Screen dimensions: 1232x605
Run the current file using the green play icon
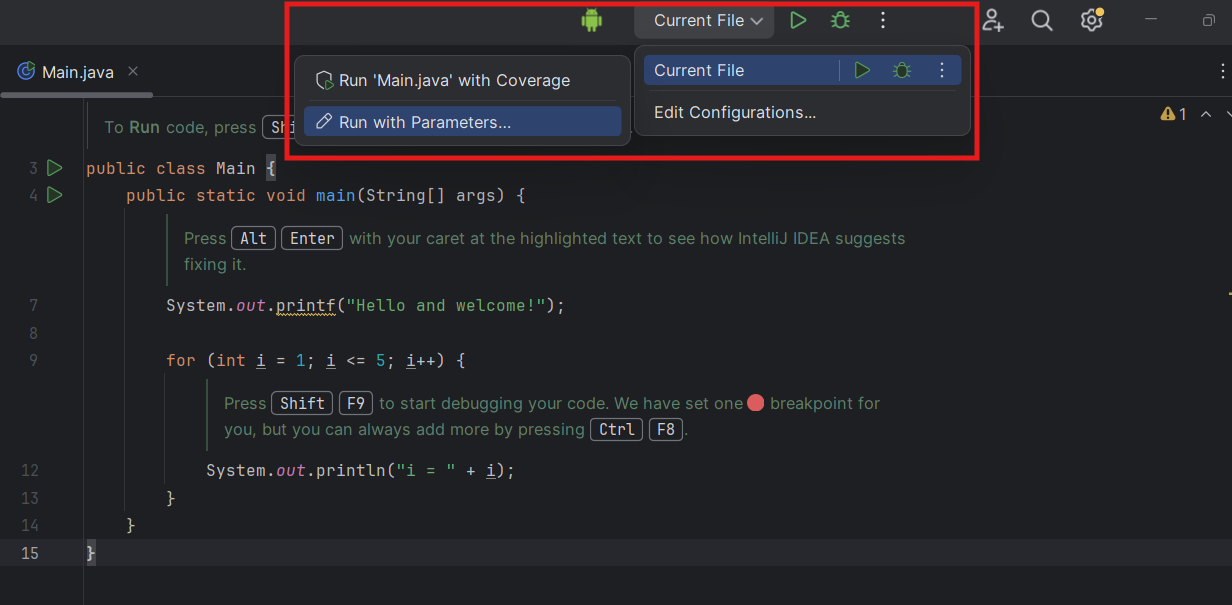(798, 20)
